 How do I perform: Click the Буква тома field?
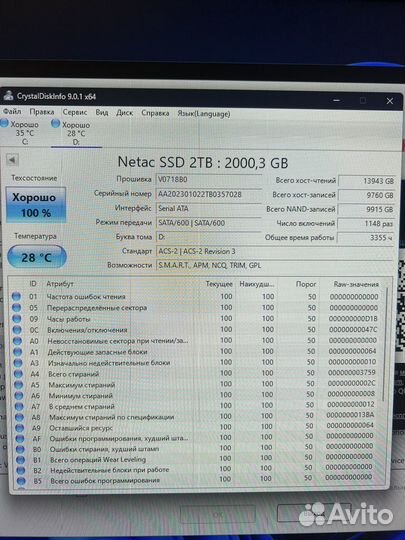tap(209, 237)
